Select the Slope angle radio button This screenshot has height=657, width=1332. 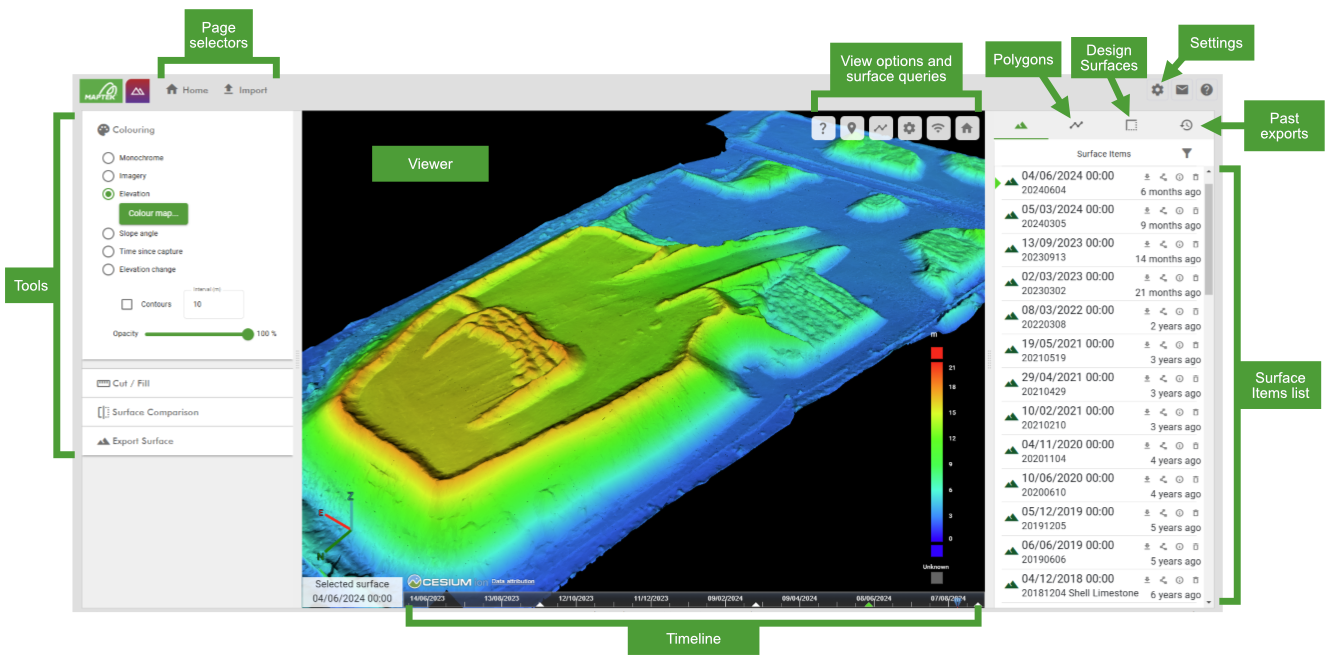(108, 233)
